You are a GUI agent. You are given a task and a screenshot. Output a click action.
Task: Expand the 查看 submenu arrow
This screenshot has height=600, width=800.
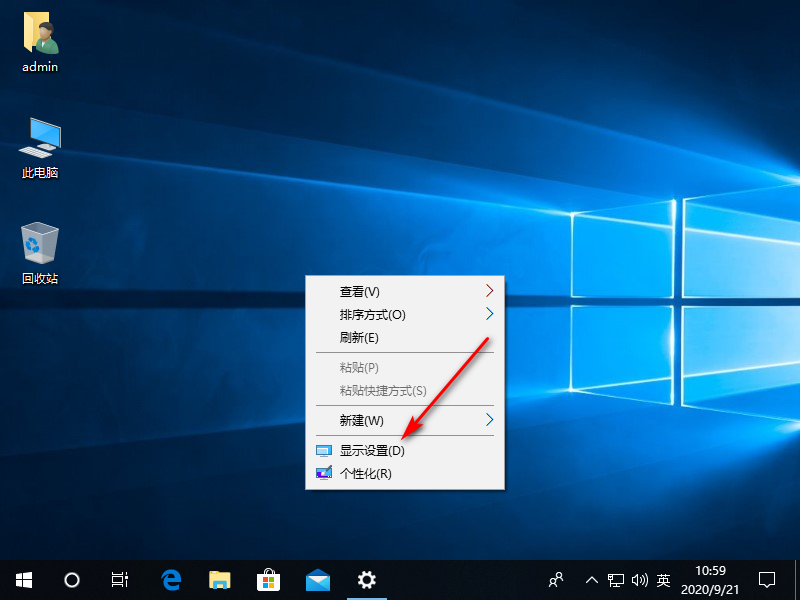tap(489, 291)
